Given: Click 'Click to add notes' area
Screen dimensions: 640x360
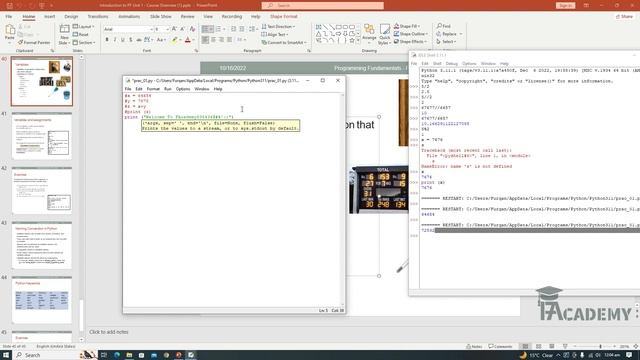Looking at the screenshot, I should point(109,332).
